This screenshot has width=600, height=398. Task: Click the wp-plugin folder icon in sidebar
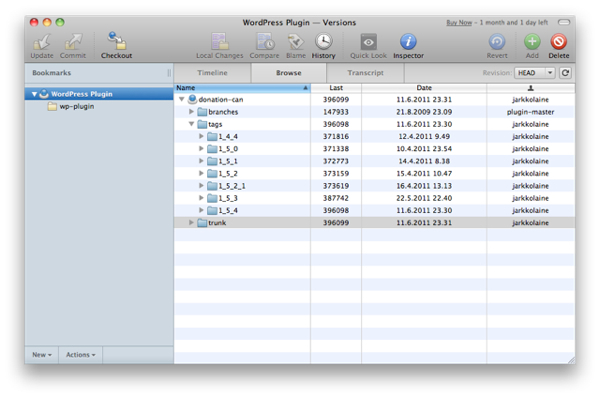click(52, 106)
